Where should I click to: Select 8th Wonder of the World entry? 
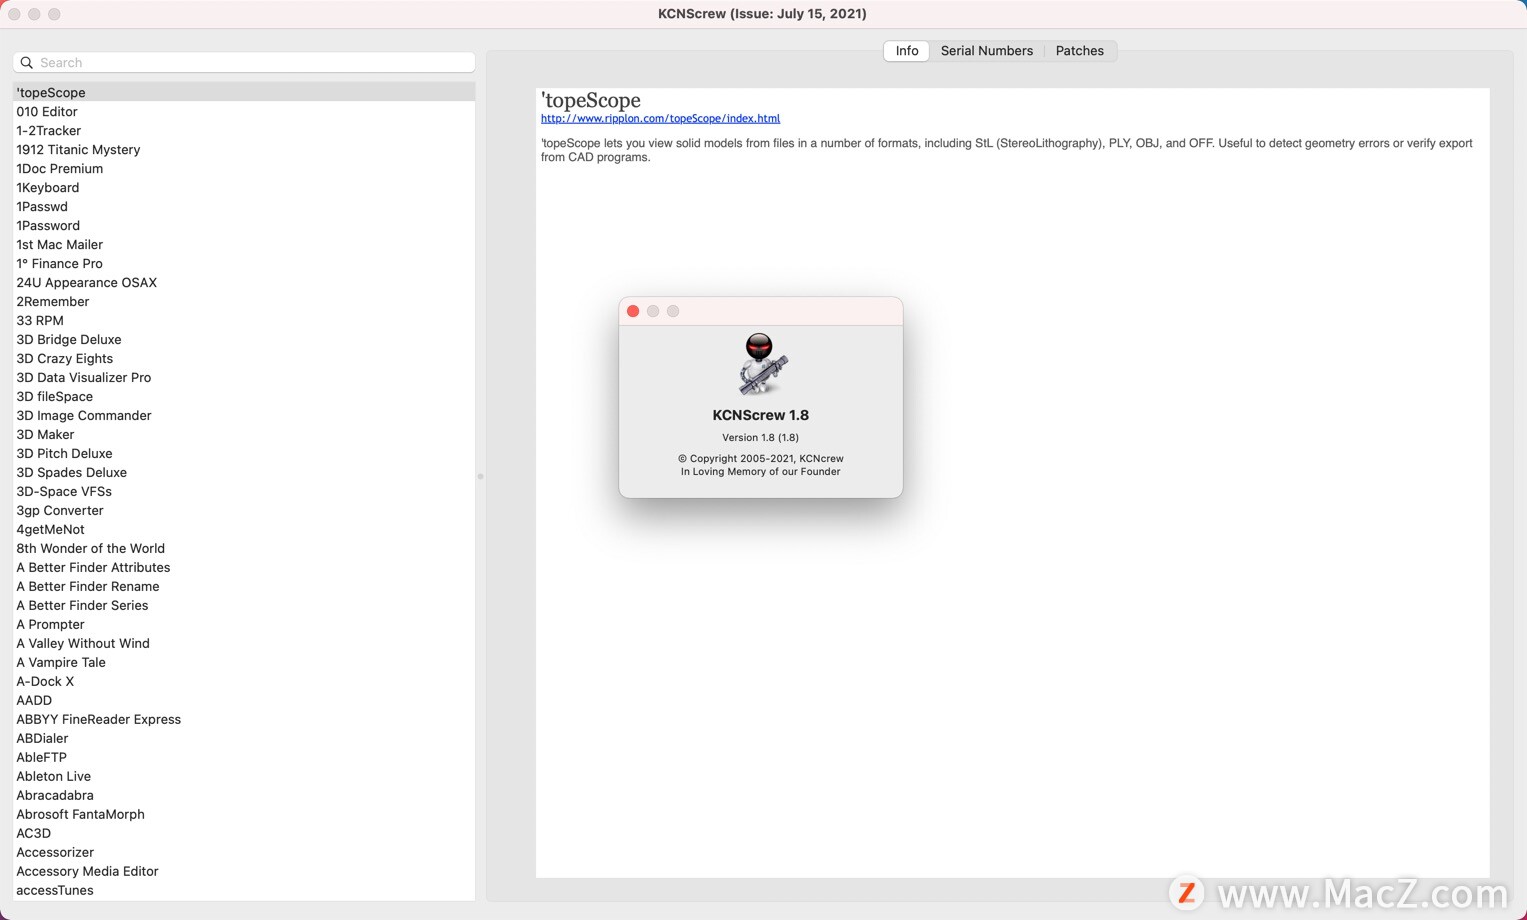244,548
